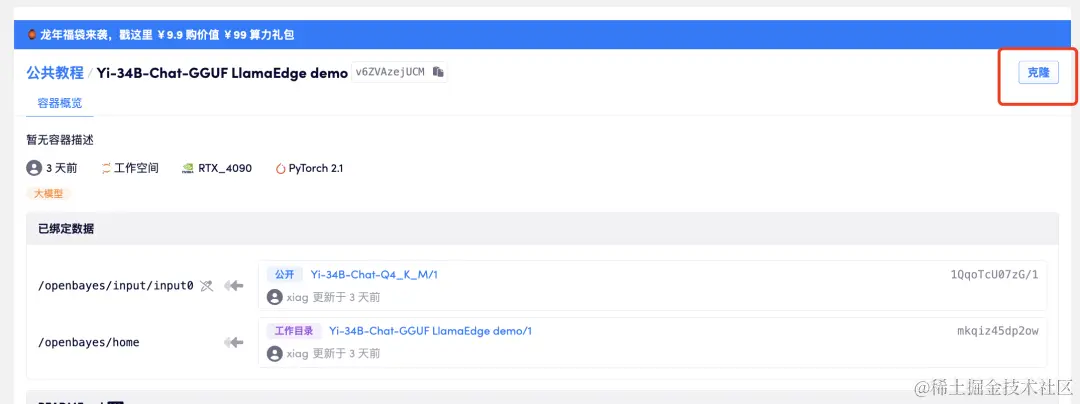Open the Yi-34B-Chat-GGUF LlamaEdge demo/1 link
The width and height of the screenshot is (1080, 404).
430,331
